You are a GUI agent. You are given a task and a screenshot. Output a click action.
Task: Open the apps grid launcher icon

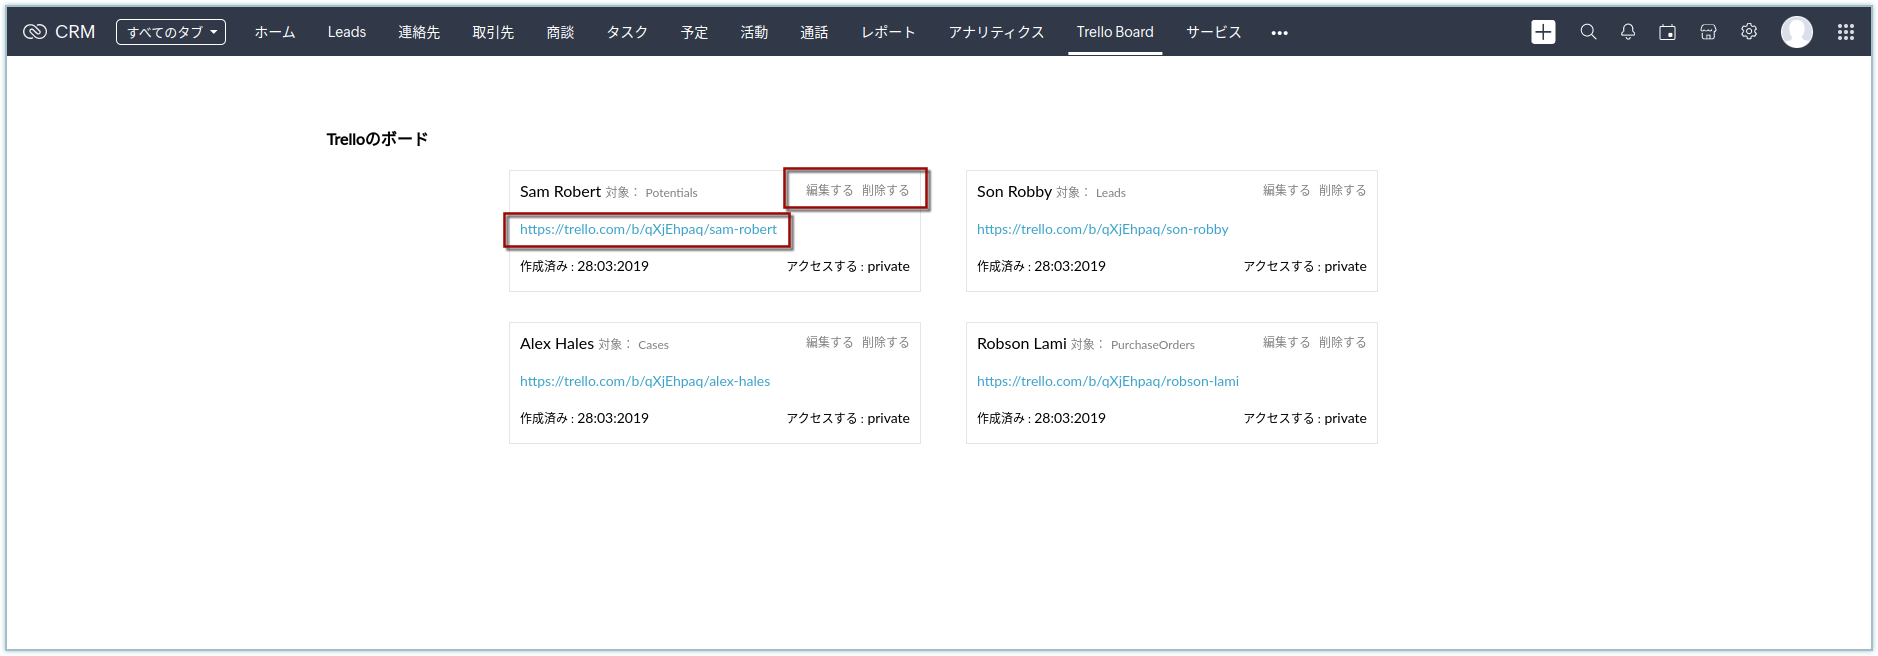1846,32
